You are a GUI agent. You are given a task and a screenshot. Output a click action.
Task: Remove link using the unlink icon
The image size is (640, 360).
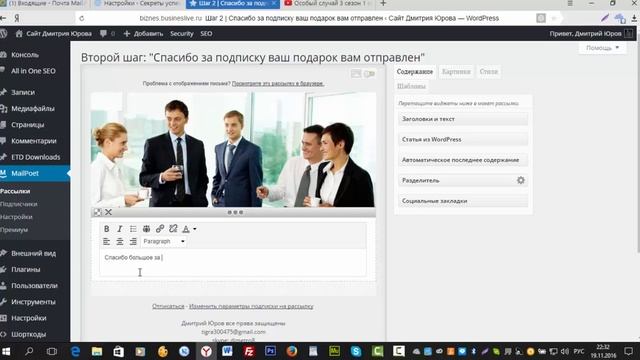click(x=173, y=229)
